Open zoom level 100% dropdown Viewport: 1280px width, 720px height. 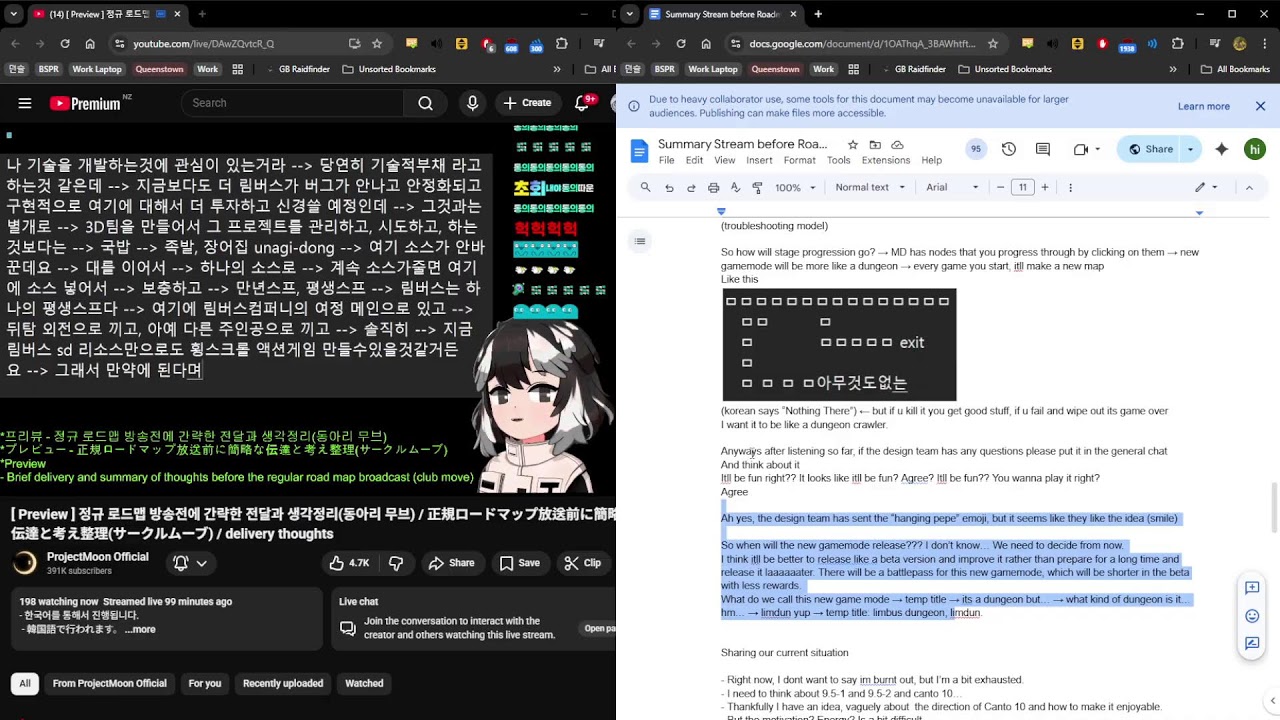click(796, 187)
